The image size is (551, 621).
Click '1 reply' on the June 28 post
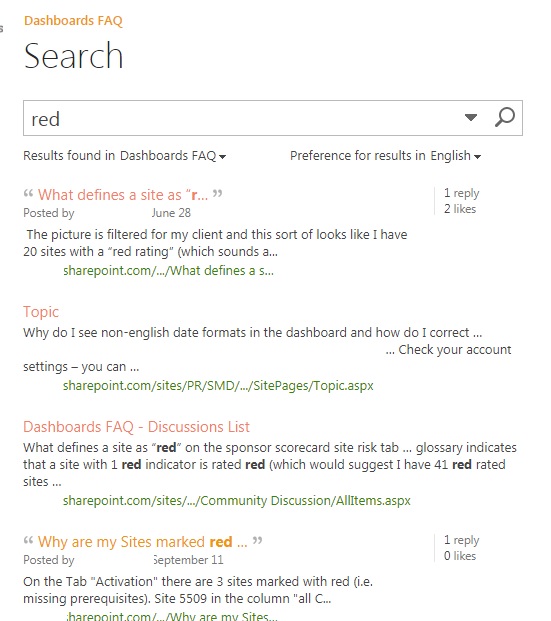coord(461,193)
